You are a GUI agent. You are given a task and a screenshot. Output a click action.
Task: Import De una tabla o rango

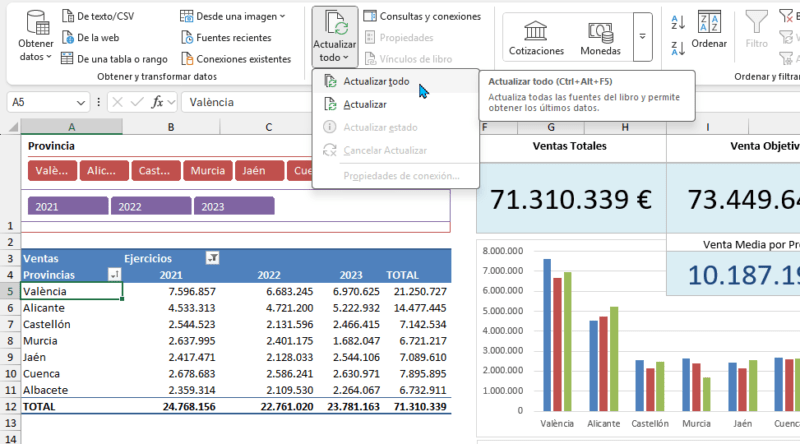(x=114, y=59)
